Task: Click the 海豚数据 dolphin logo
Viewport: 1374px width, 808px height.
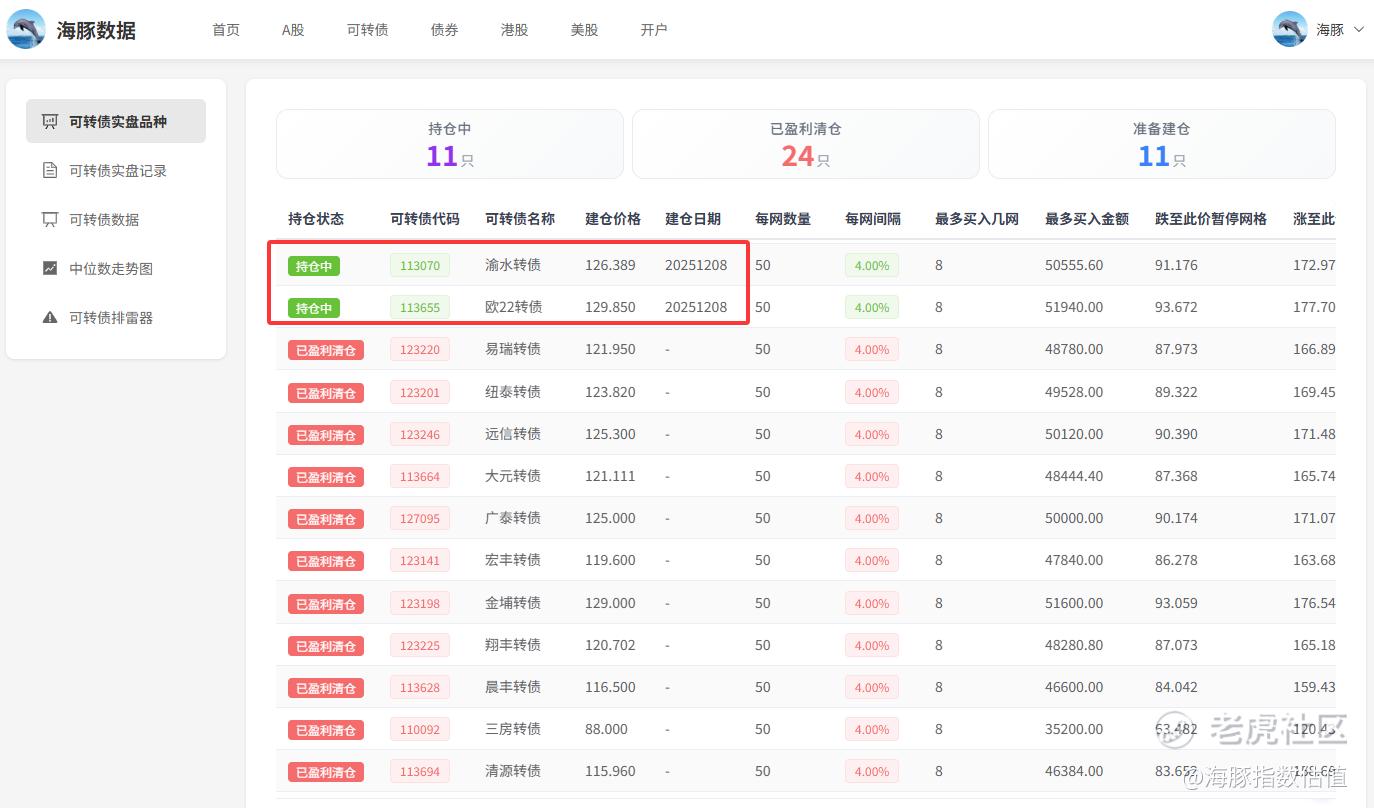Action: (26, 29)
